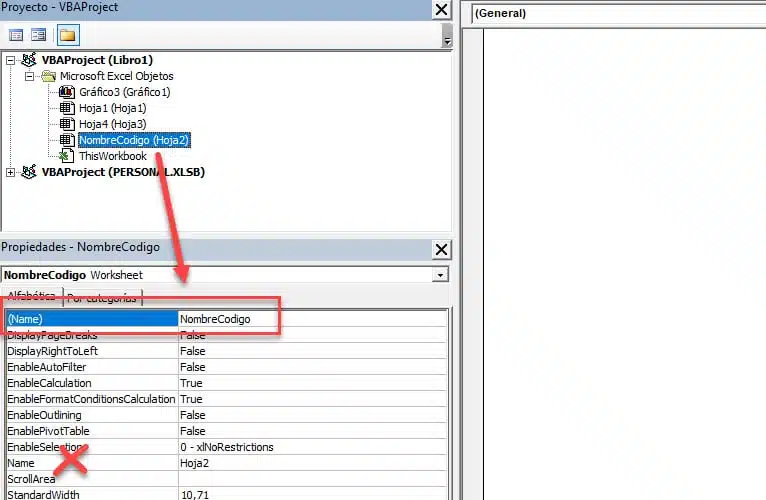Select Gráfico3 (Gráfico1) chart icon
766x500 pixels.
point(66,92)
